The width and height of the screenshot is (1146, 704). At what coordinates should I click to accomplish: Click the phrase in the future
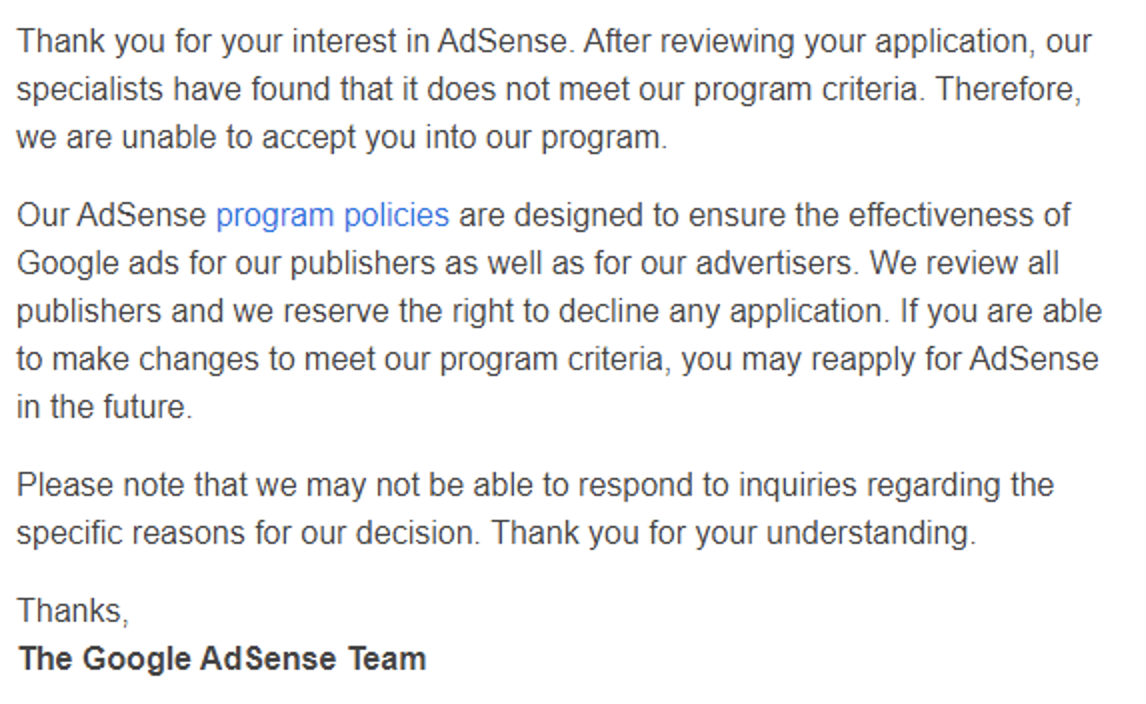tap(105, 407)
